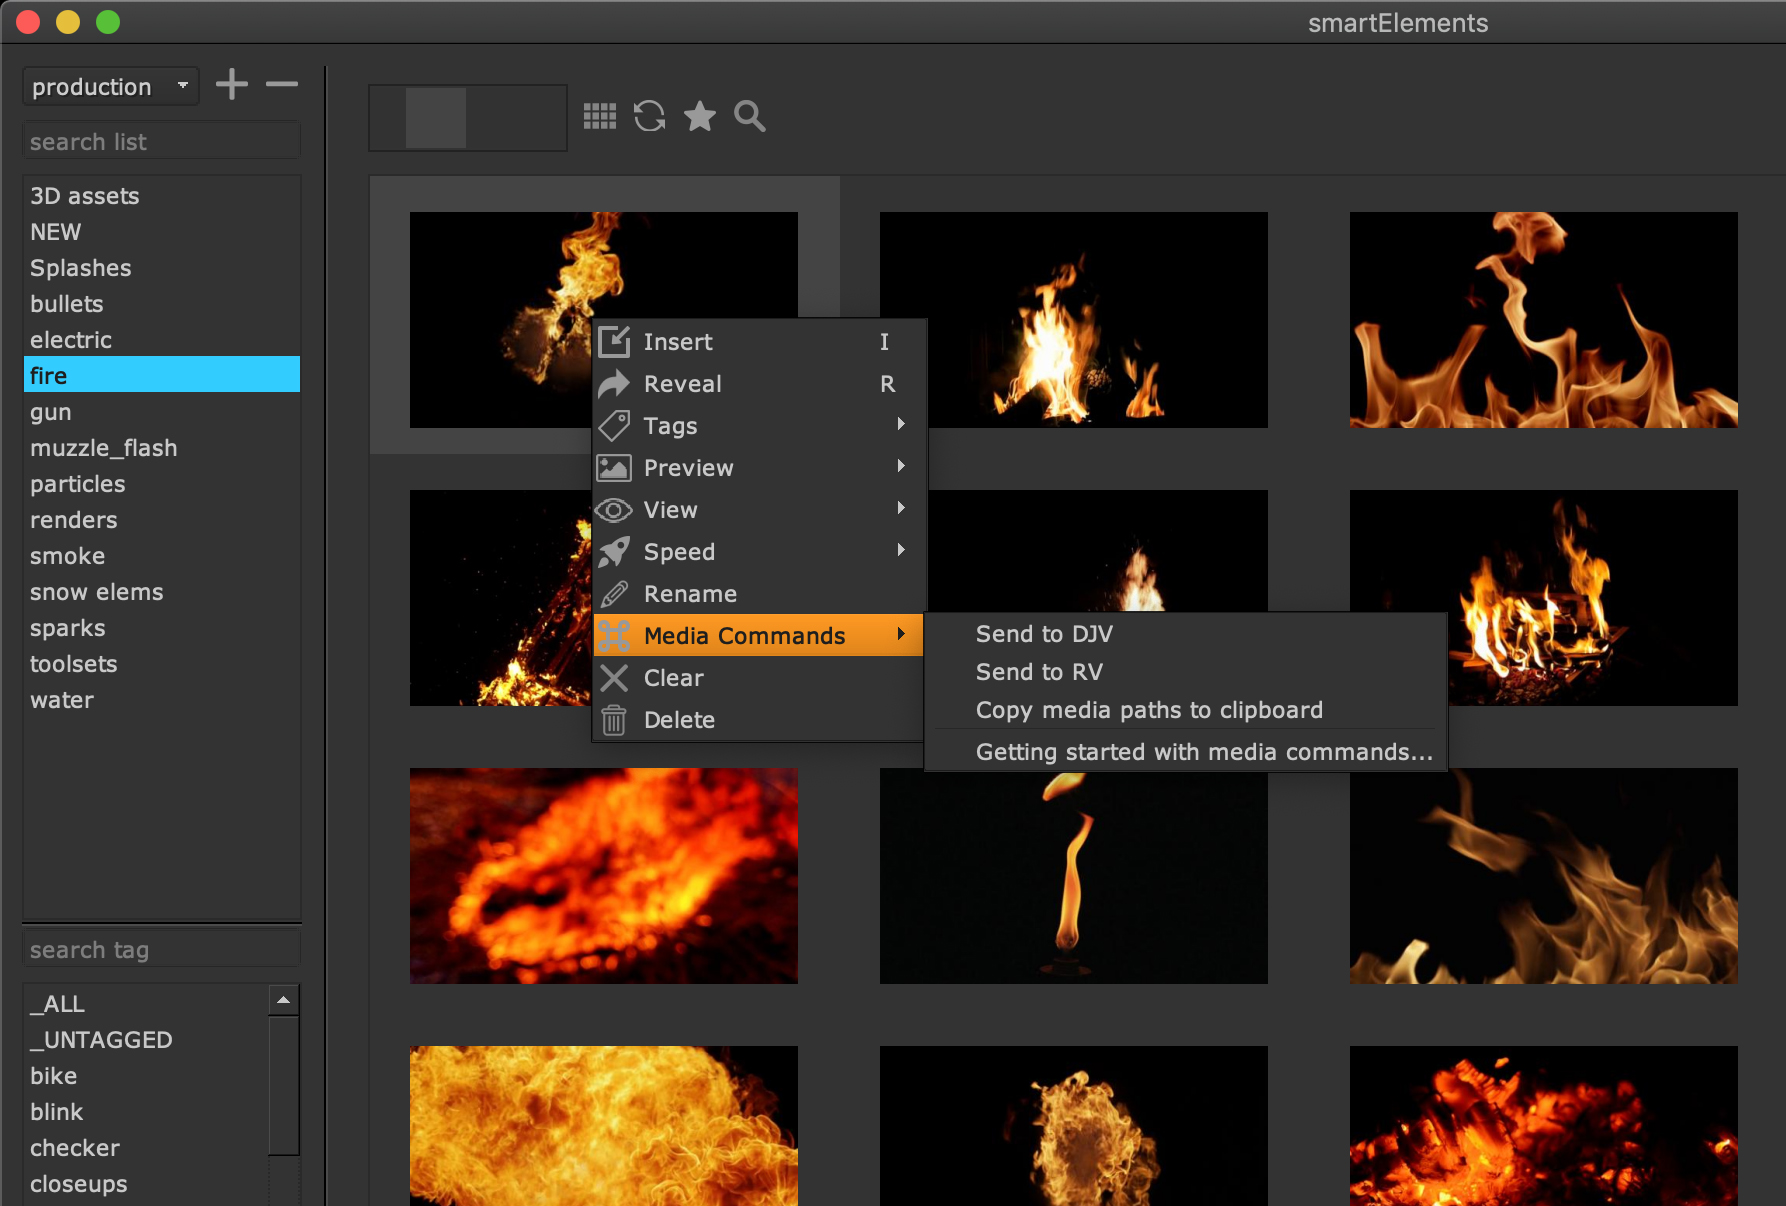Click the search list input field

coord(161,142)
